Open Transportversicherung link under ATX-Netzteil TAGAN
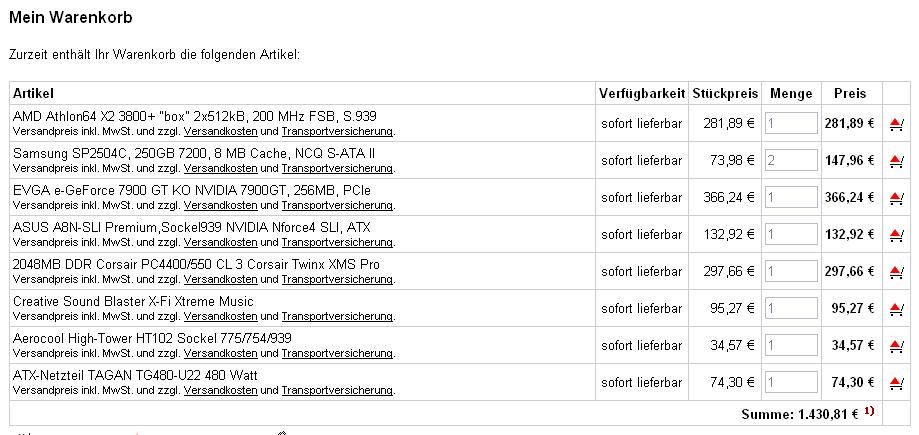Screen dimensions: 919x435 (337, 390)
